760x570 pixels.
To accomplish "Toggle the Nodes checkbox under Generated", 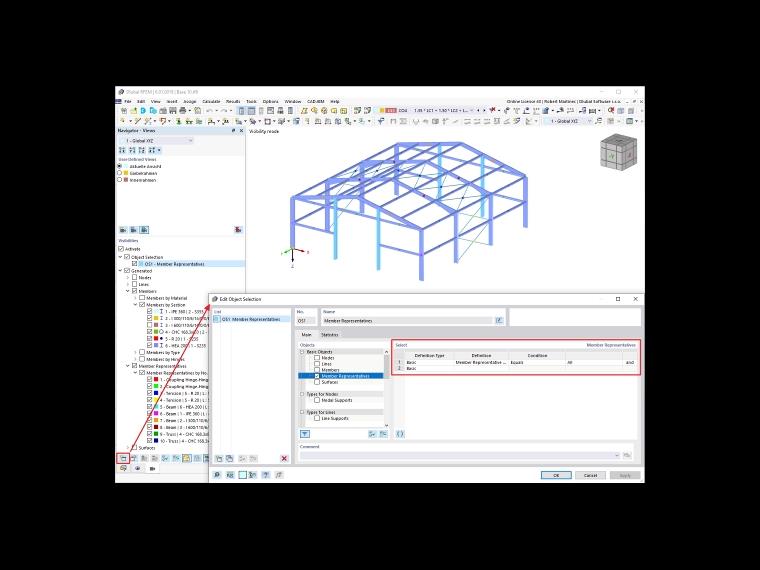I will click(x=135, y=277).
